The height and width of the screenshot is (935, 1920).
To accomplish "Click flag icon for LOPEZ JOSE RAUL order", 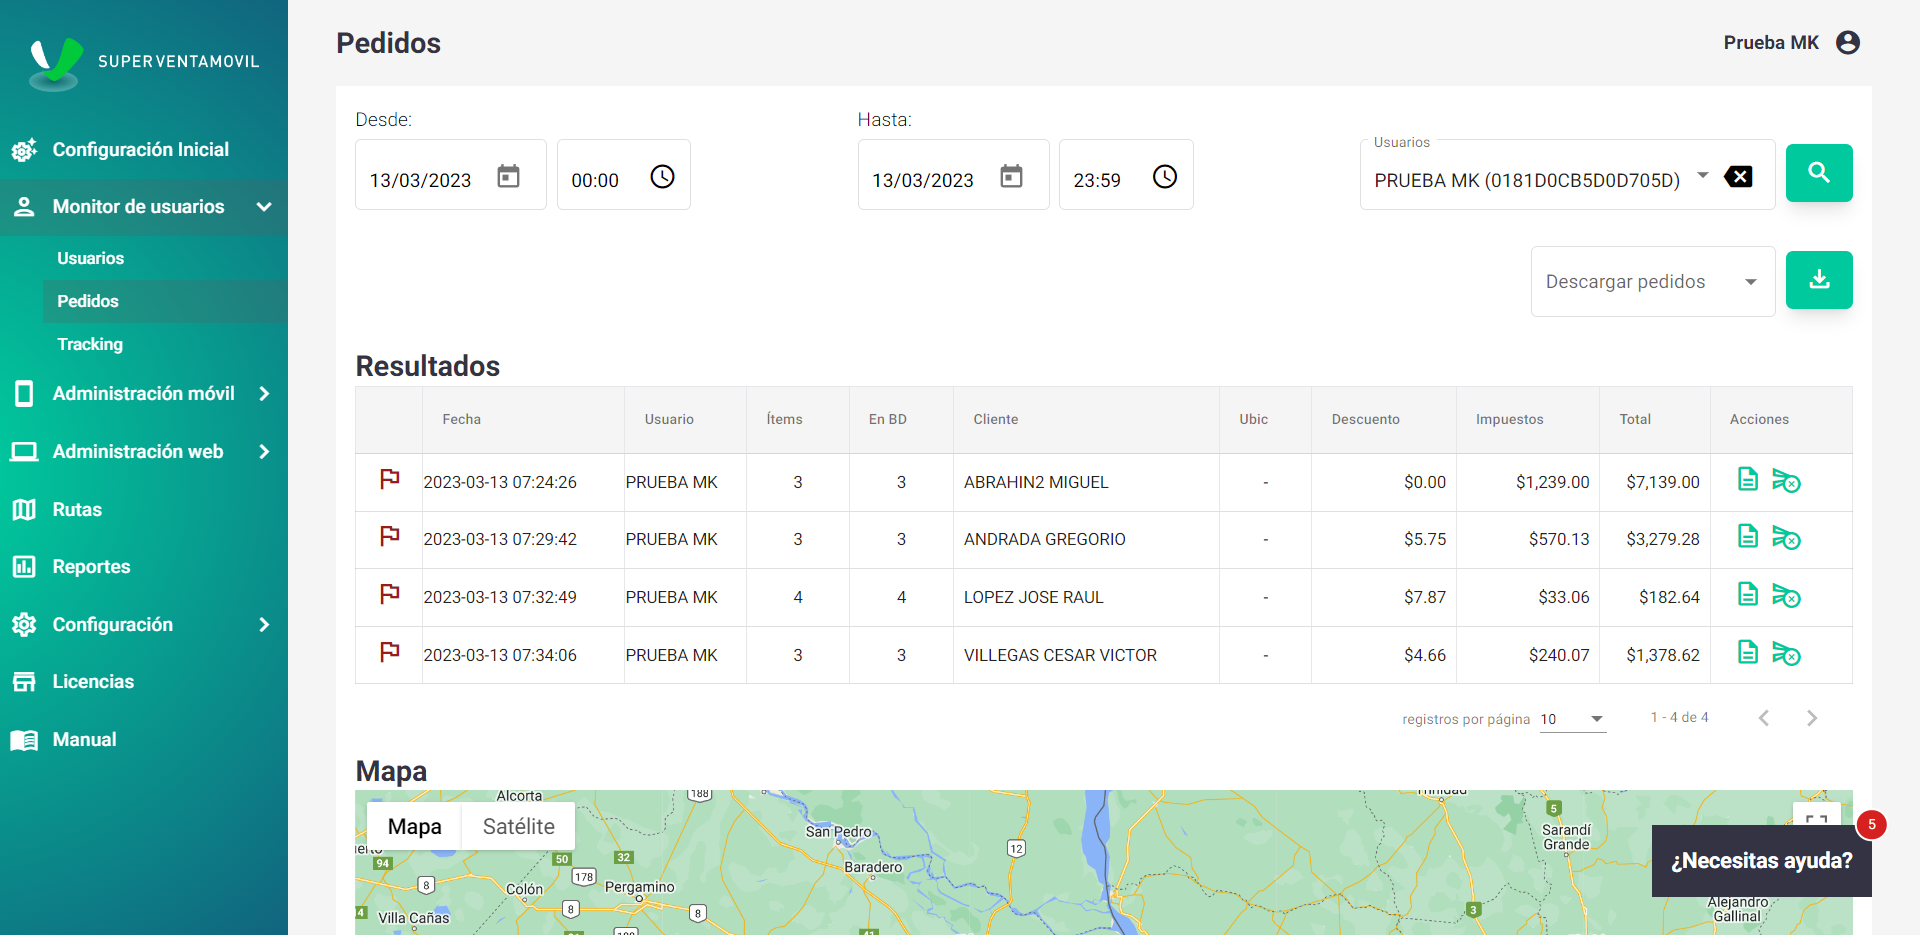I will pyautogui.click(x=389, y=595).
